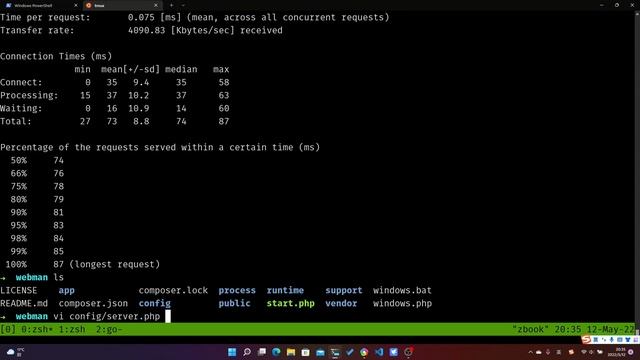Click the "composer.json" file name
The image size is (640, 360).
pyautogui.click(x=93, y=303)
